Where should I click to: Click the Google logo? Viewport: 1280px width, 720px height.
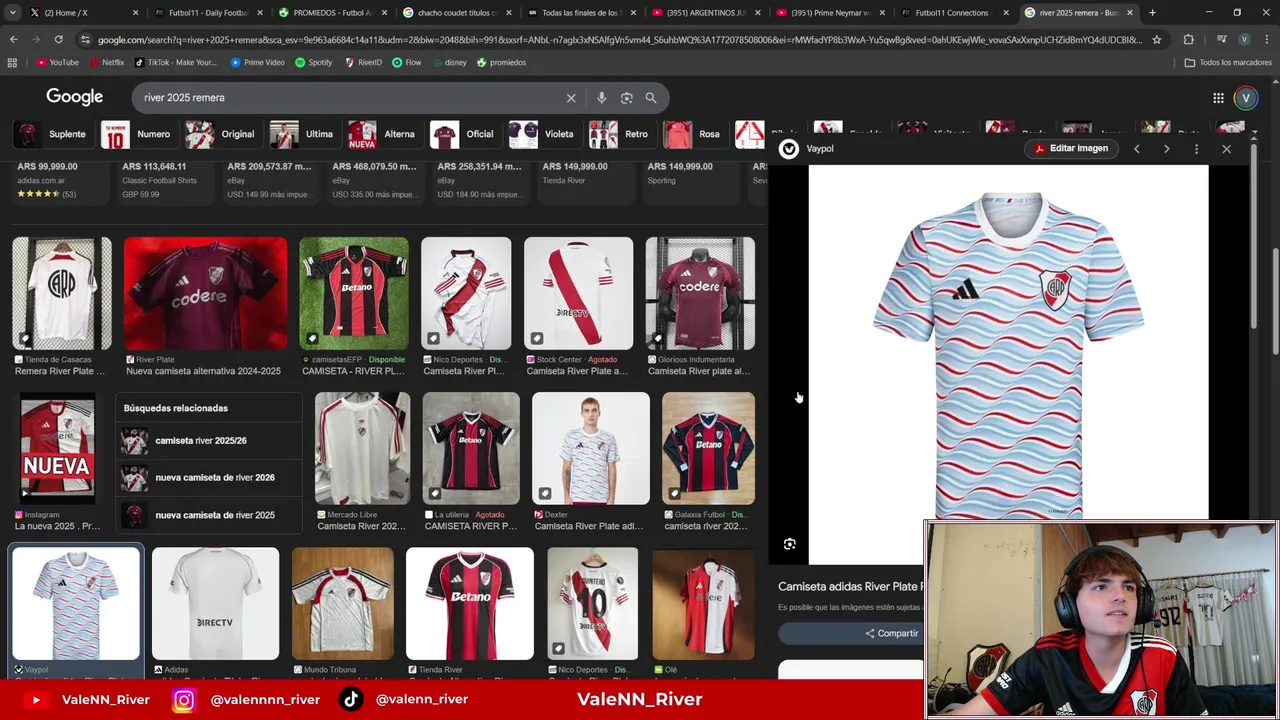pos(74,97)
